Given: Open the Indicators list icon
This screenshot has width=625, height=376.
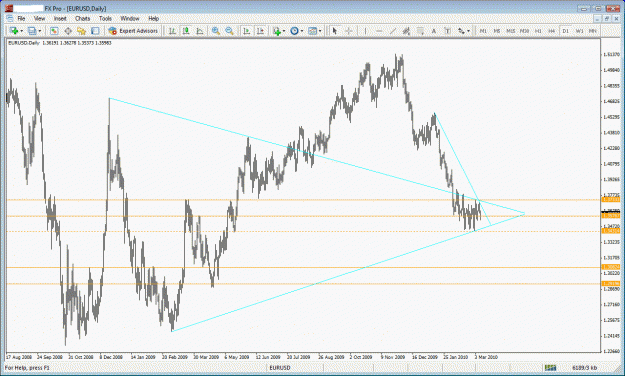Looking at the screenshot, I should coord(277,31).
